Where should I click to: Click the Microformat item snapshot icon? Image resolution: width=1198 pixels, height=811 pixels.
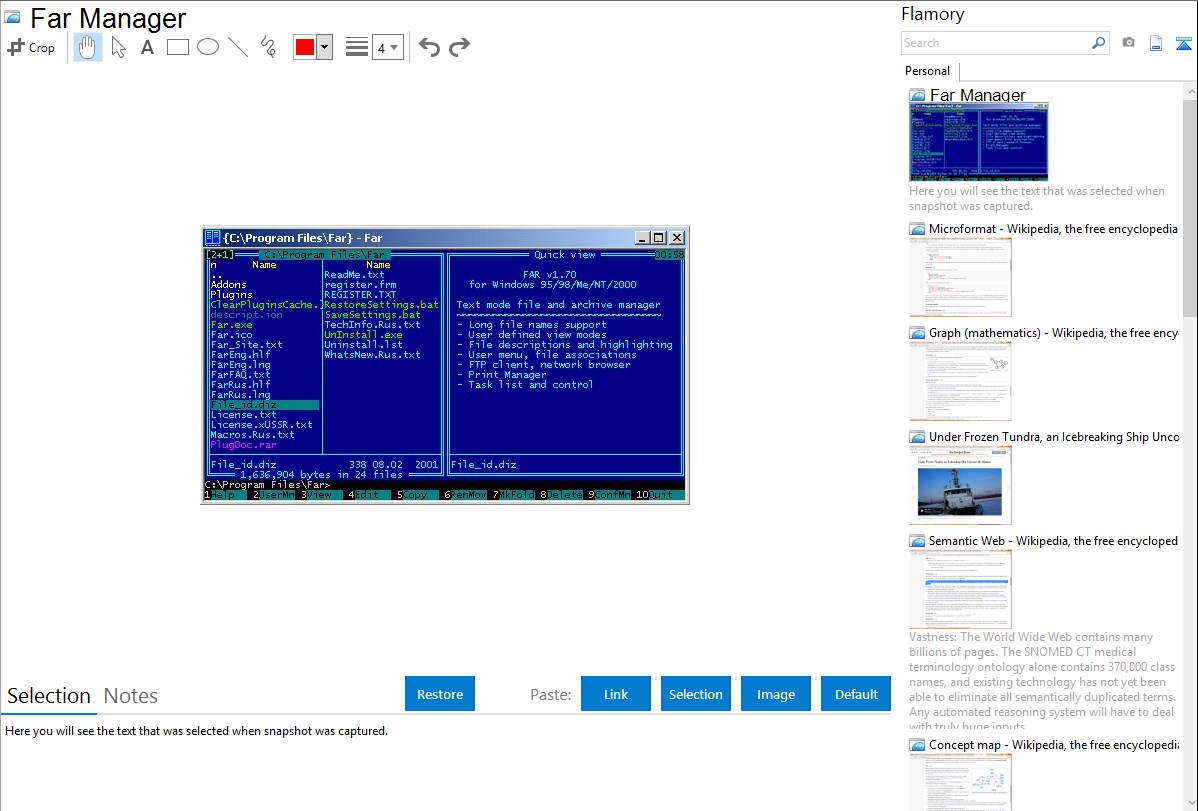pos(917,229)
